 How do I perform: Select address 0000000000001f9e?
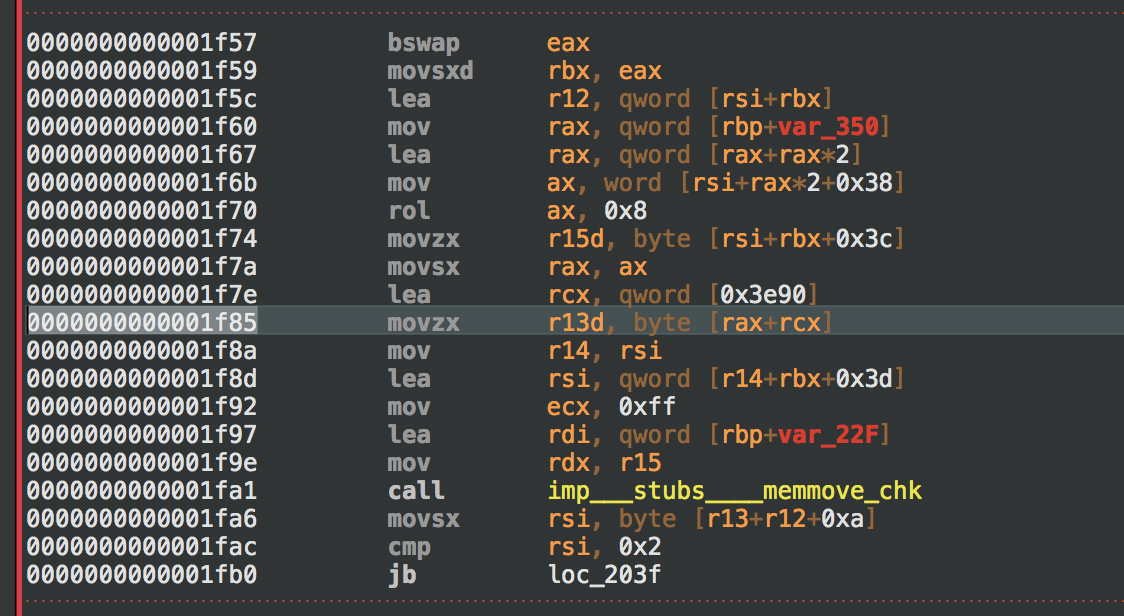tap(142, 463)
